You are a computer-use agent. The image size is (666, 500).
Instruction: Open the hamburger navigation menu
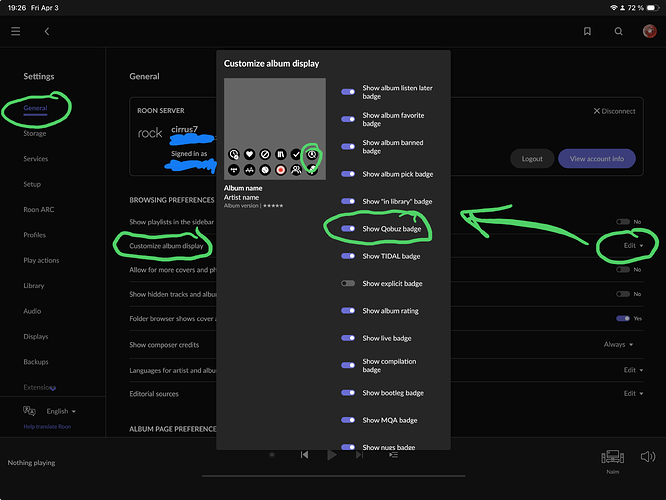(x=16, y=31)
